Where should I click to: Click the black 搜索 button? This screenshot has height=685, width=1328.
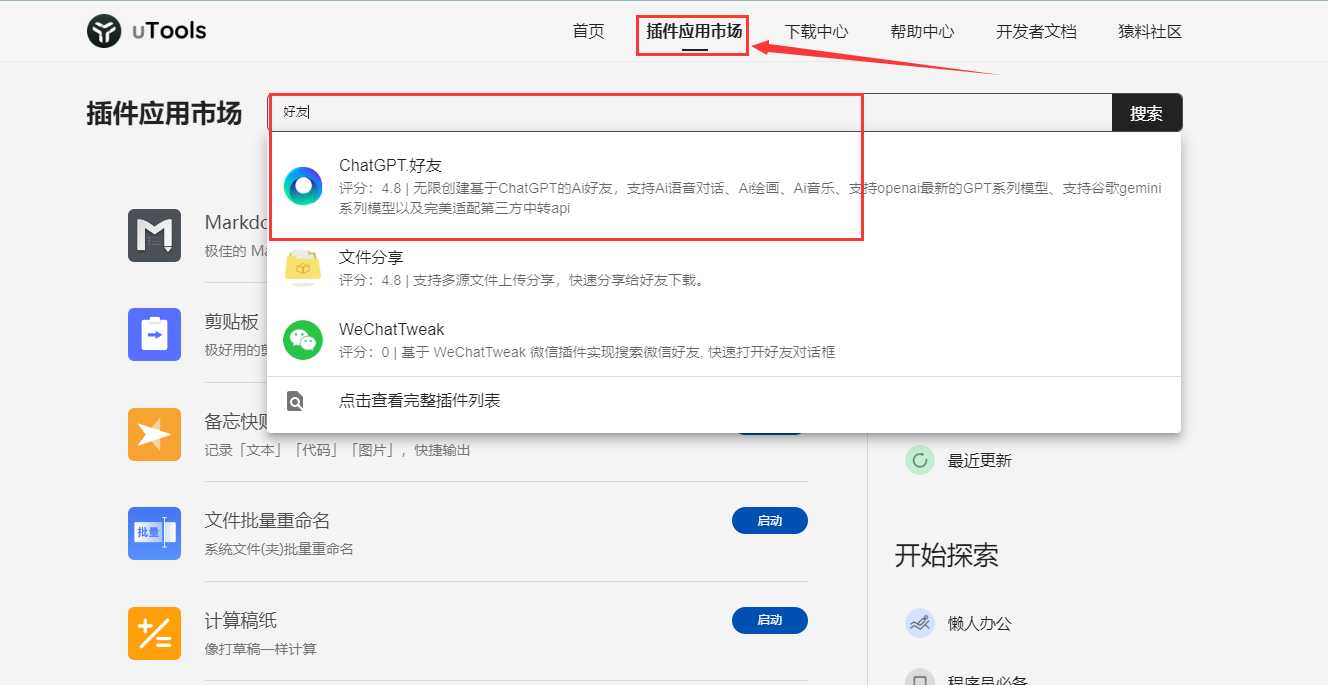pyautogui.click(x=1147, y=113)
